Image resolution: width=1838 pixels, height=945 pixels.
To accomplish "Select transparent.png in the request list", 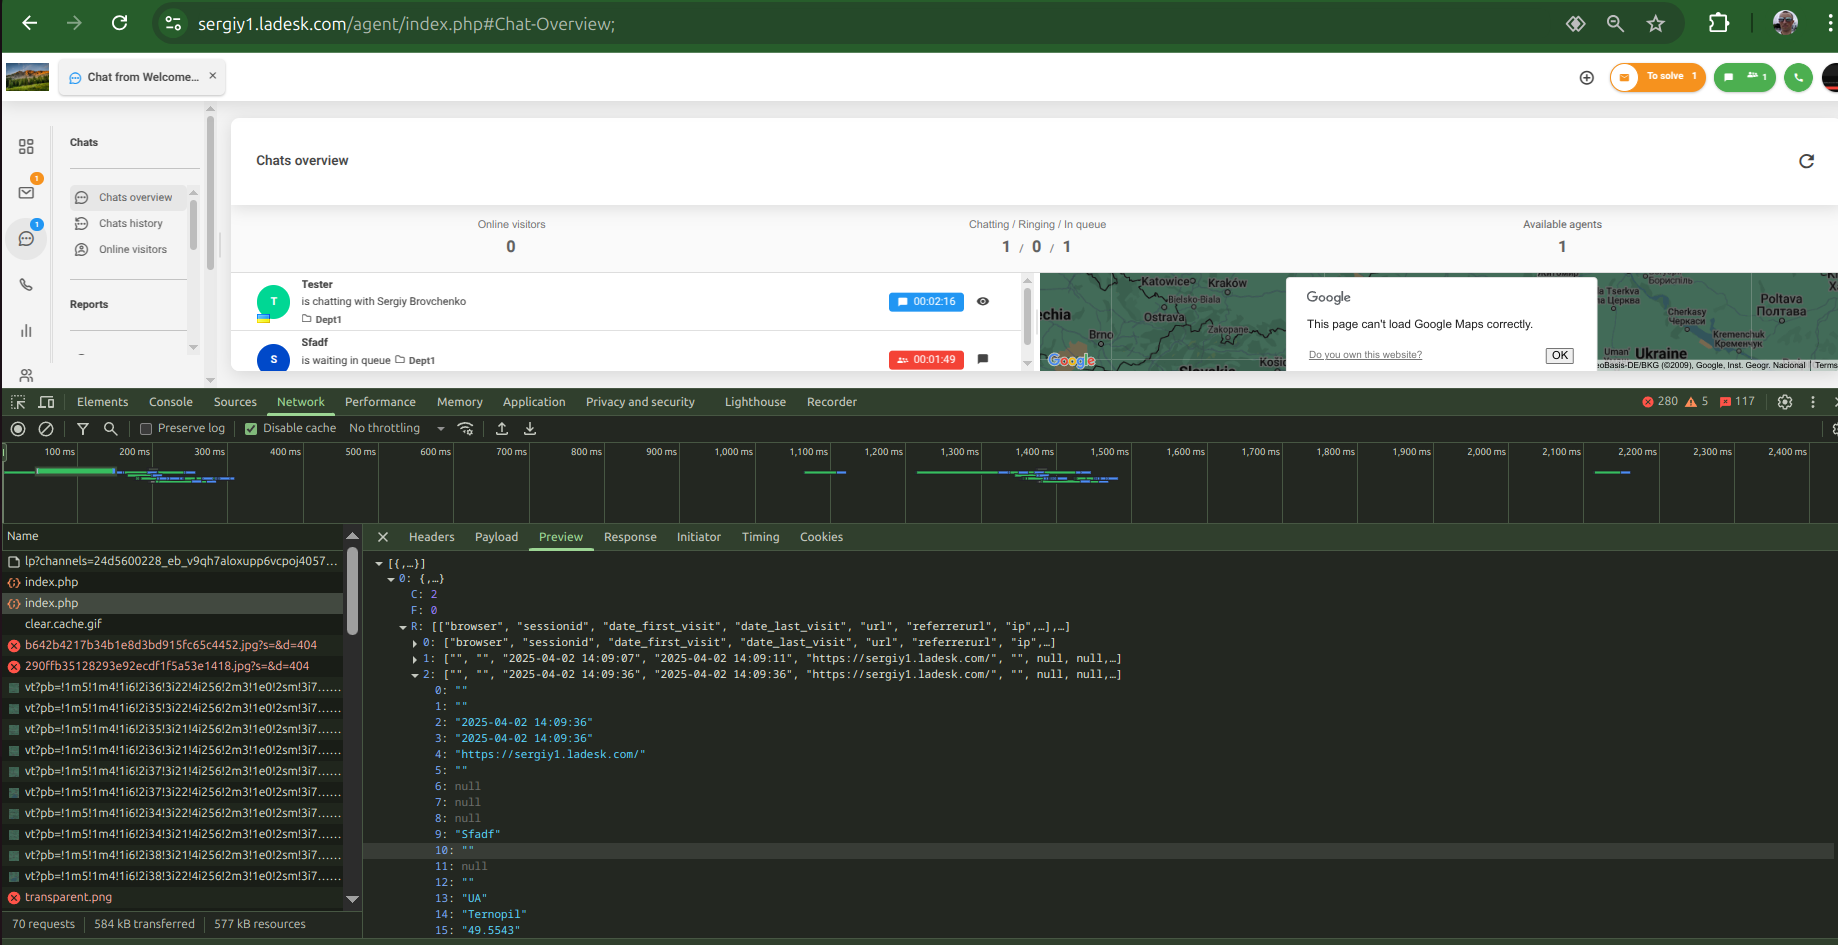I will coord(68,897).
